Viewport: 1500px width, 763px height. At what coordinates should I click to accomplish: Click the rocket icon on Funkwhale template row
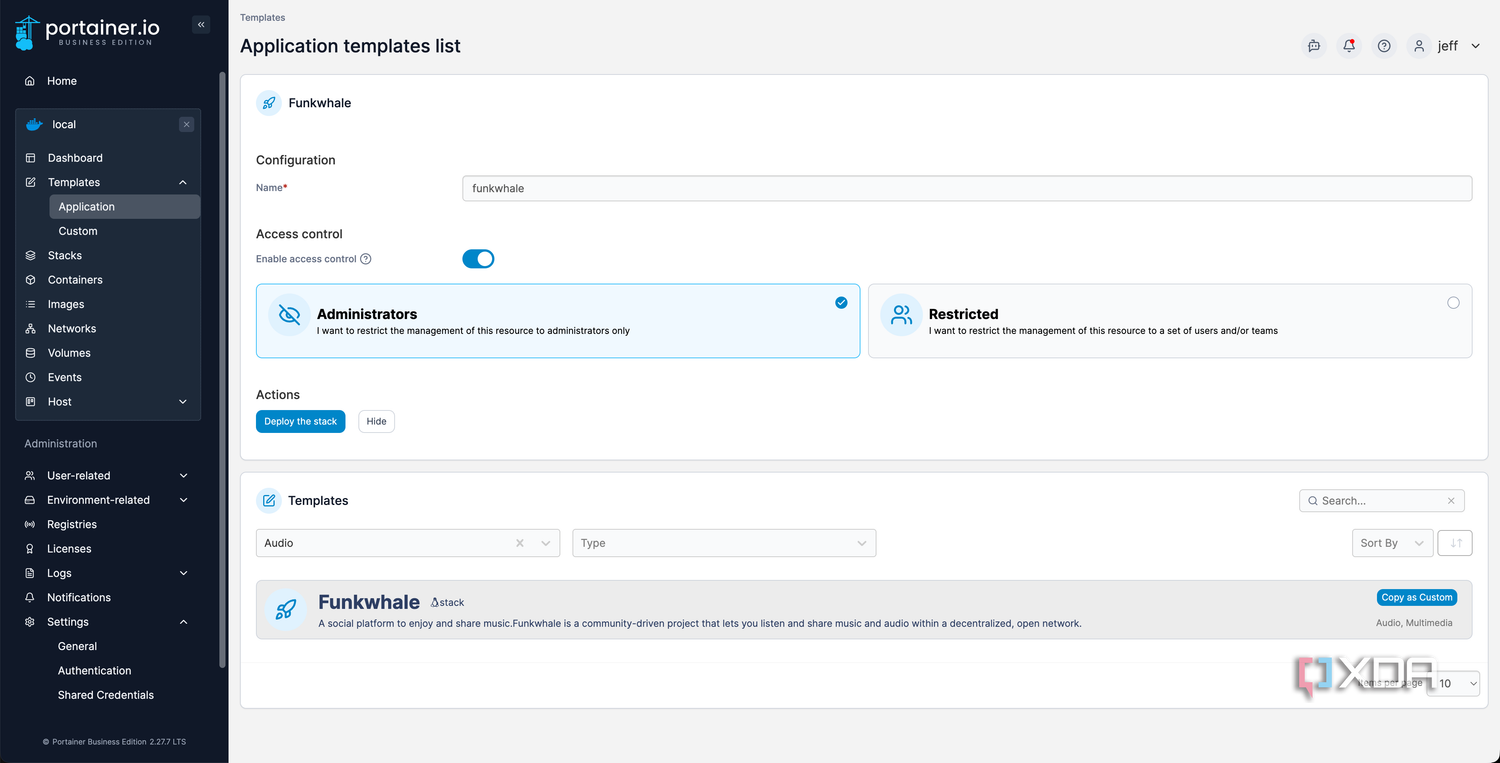pyautogui.click(x=286, y=610)
